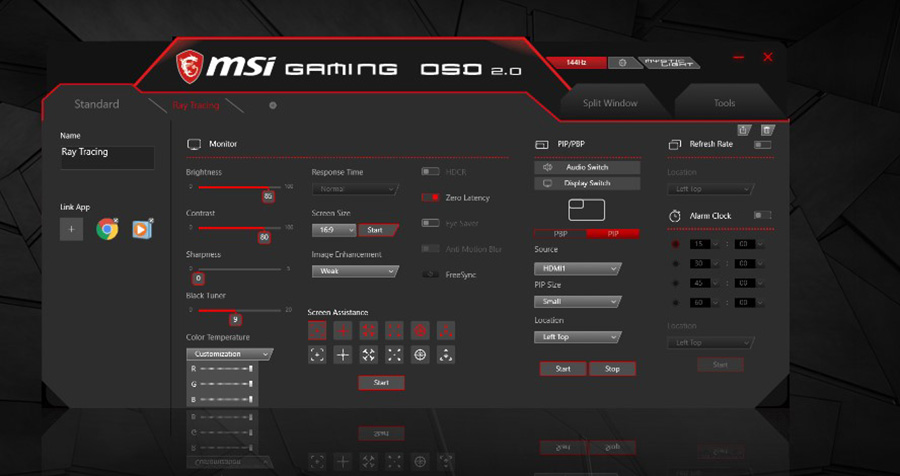Viewport: 900px width, 476px height.
Task: Click the Brightness slider handle at 85
Action: click(x=267, y=196)
